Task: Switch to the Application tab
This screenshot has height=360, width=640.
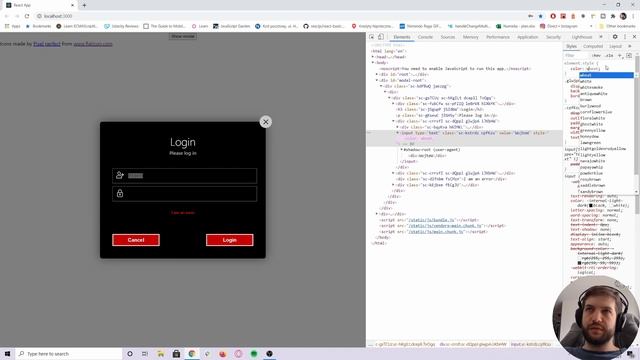Action: (527, 37)
